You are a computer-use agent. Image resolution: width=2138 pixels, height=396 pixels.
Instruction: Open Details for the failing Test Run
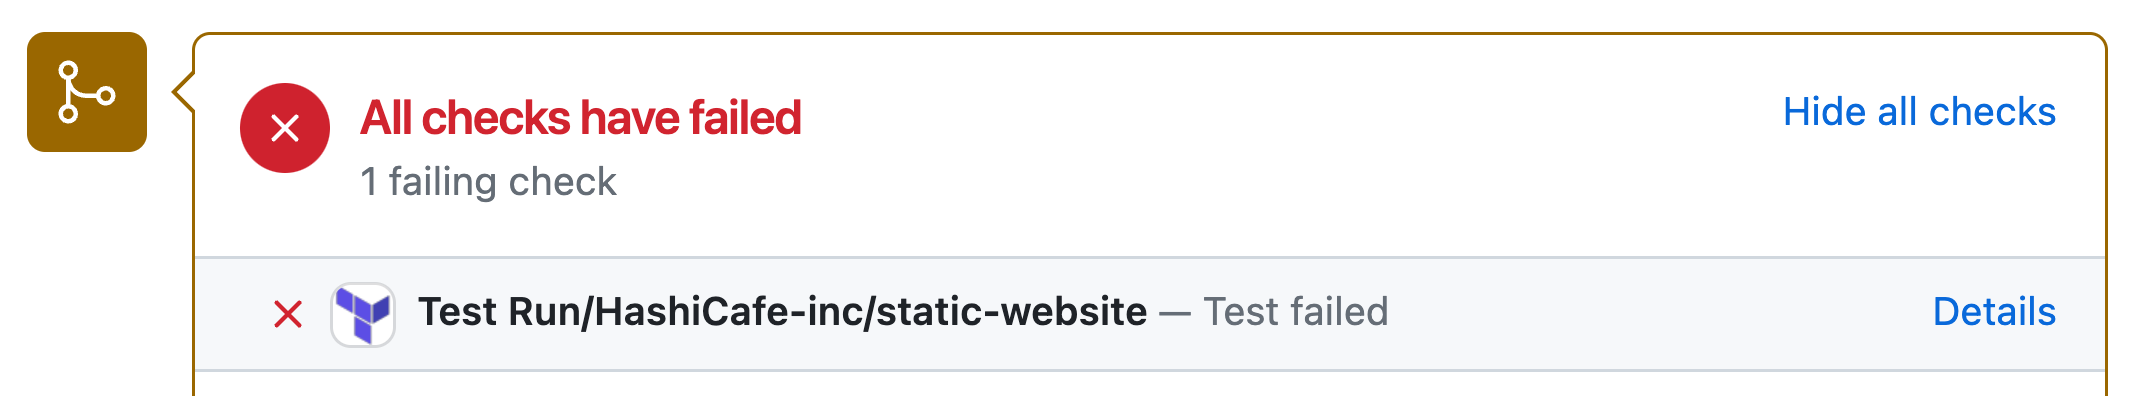coord(1994,312)
